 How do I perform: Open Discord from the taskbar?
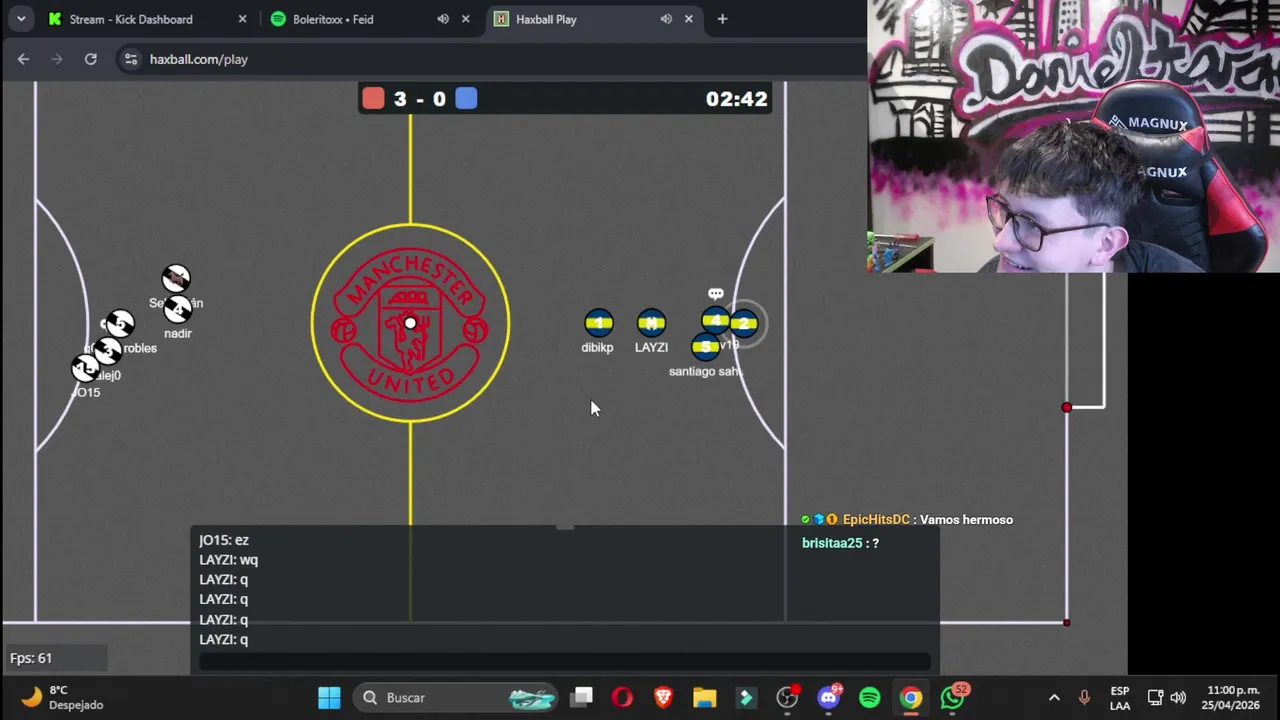click(829, 697)
